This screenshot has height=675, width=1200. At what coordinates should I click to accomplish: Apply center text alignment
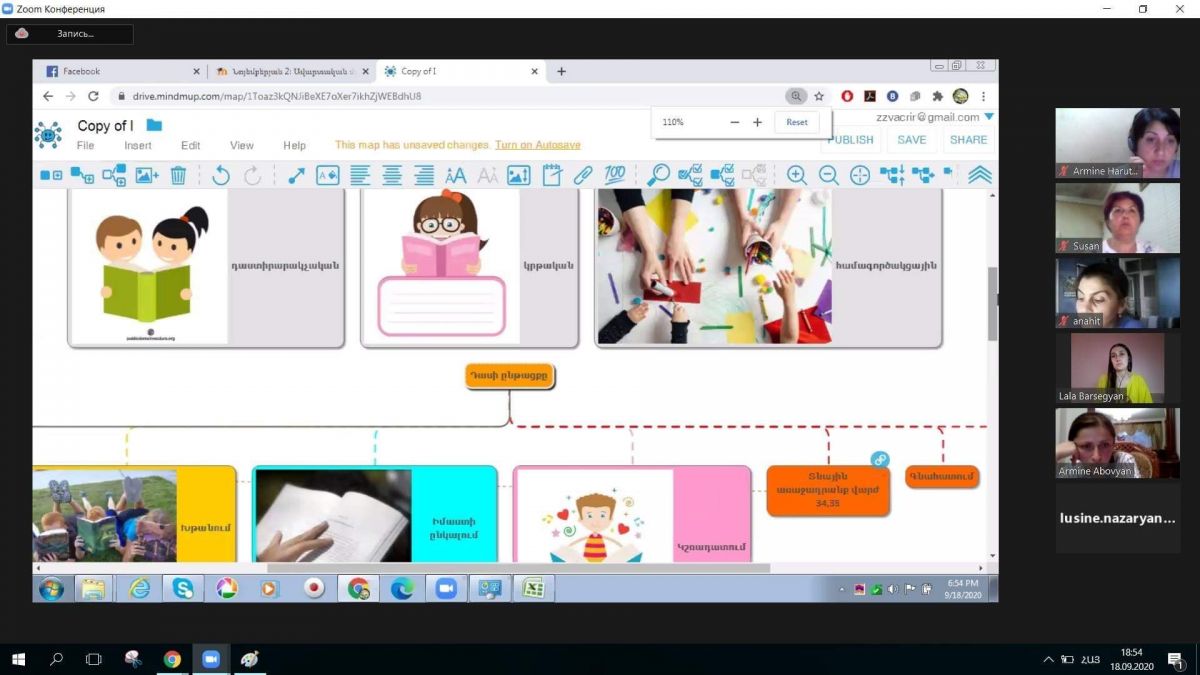(392, 175)
